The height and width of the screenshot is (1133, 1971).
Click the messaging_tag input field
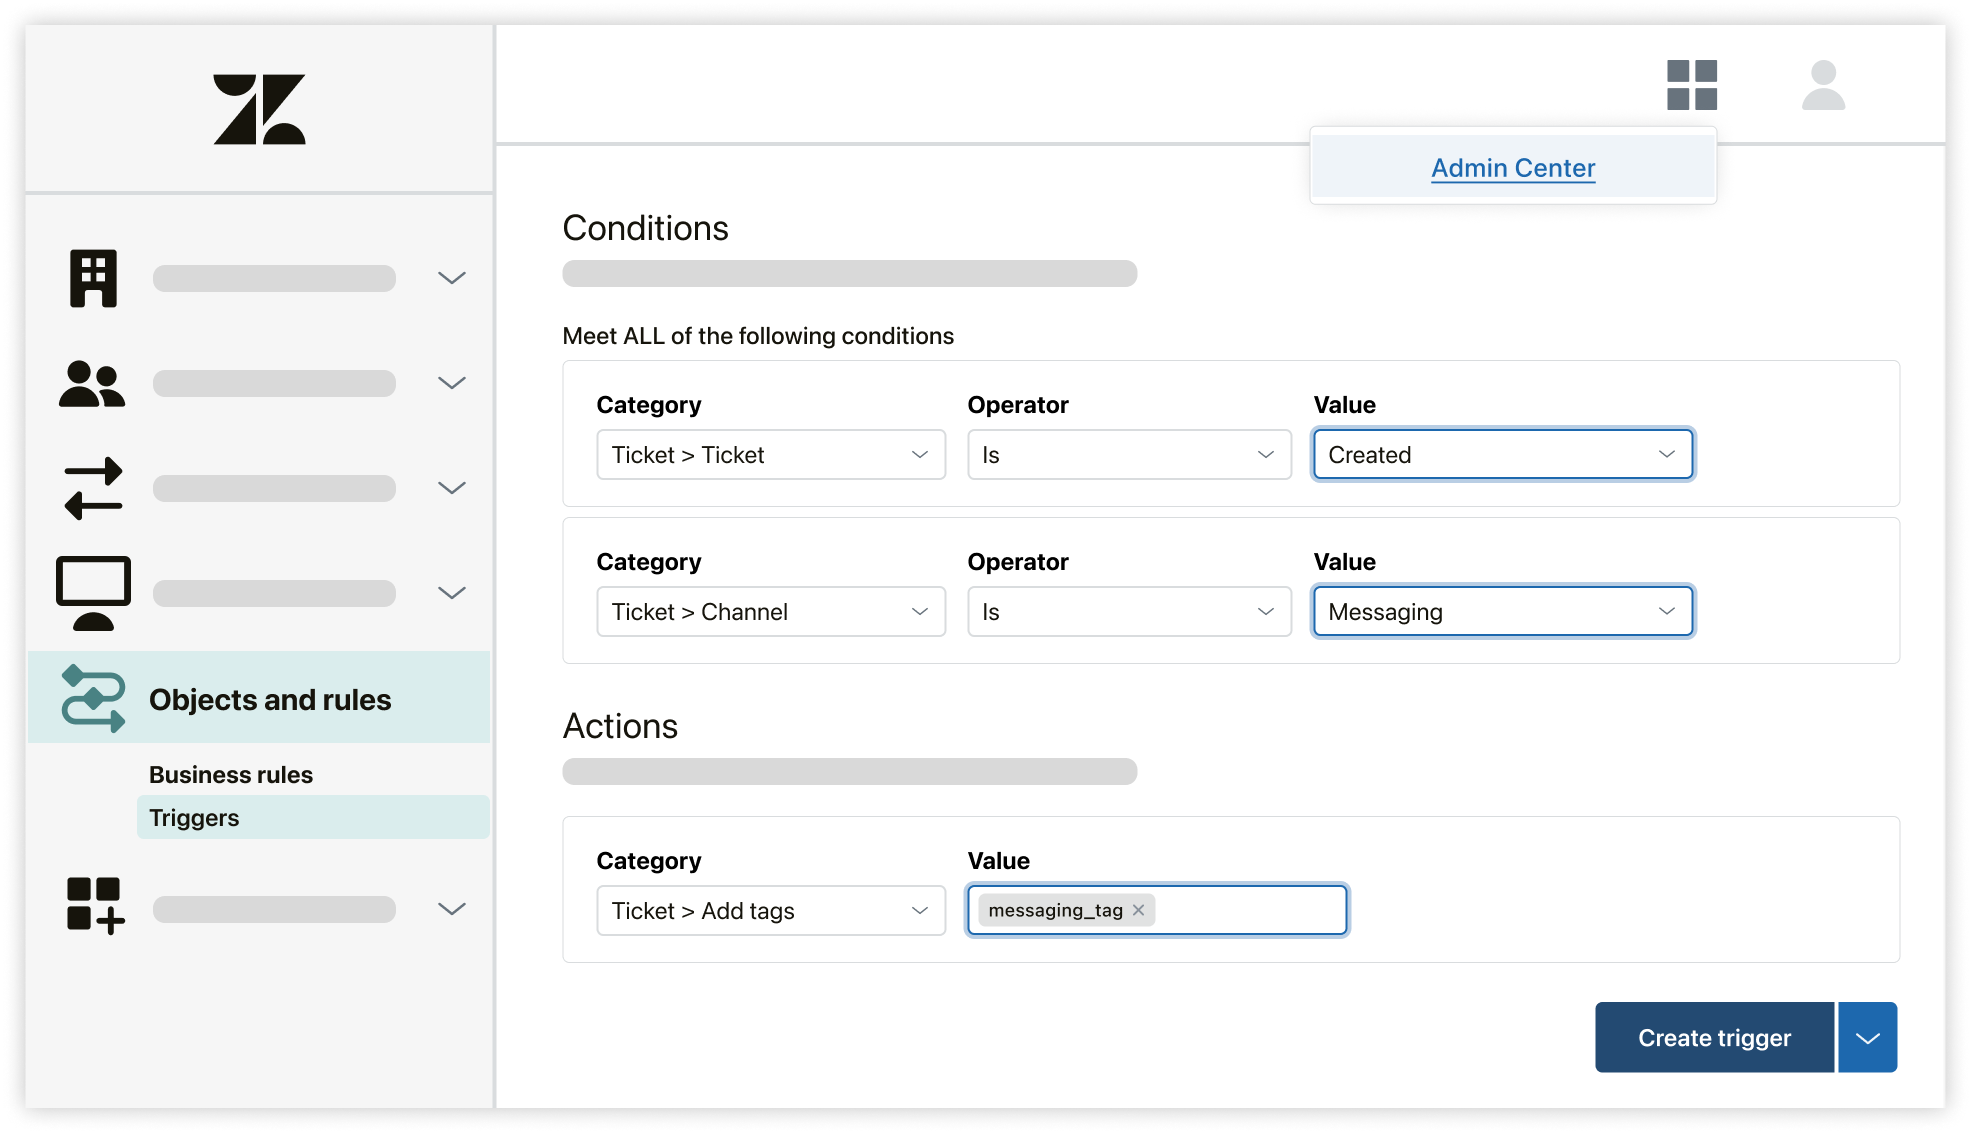point(1156,910)
